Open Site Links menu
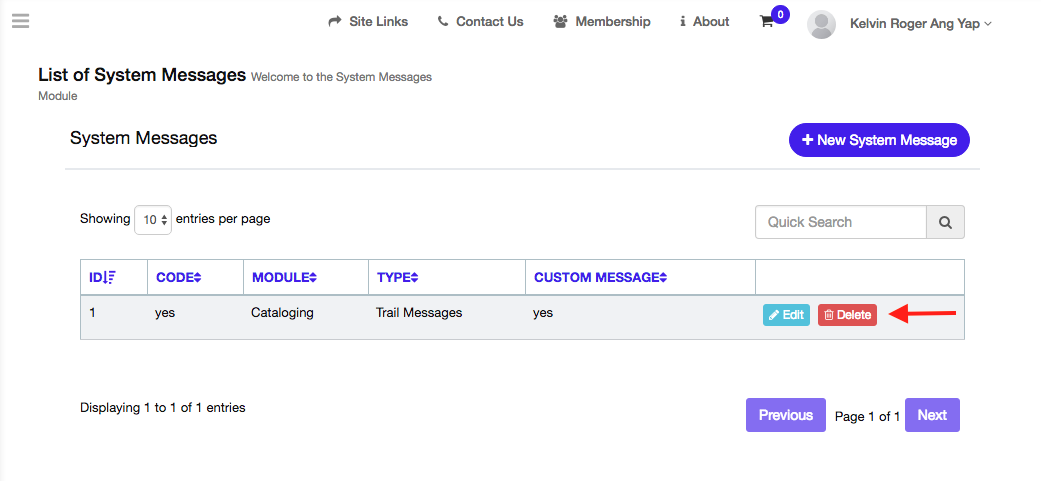Image resolution: width=1041 pixels, height=481 pixels. point(368,21)
